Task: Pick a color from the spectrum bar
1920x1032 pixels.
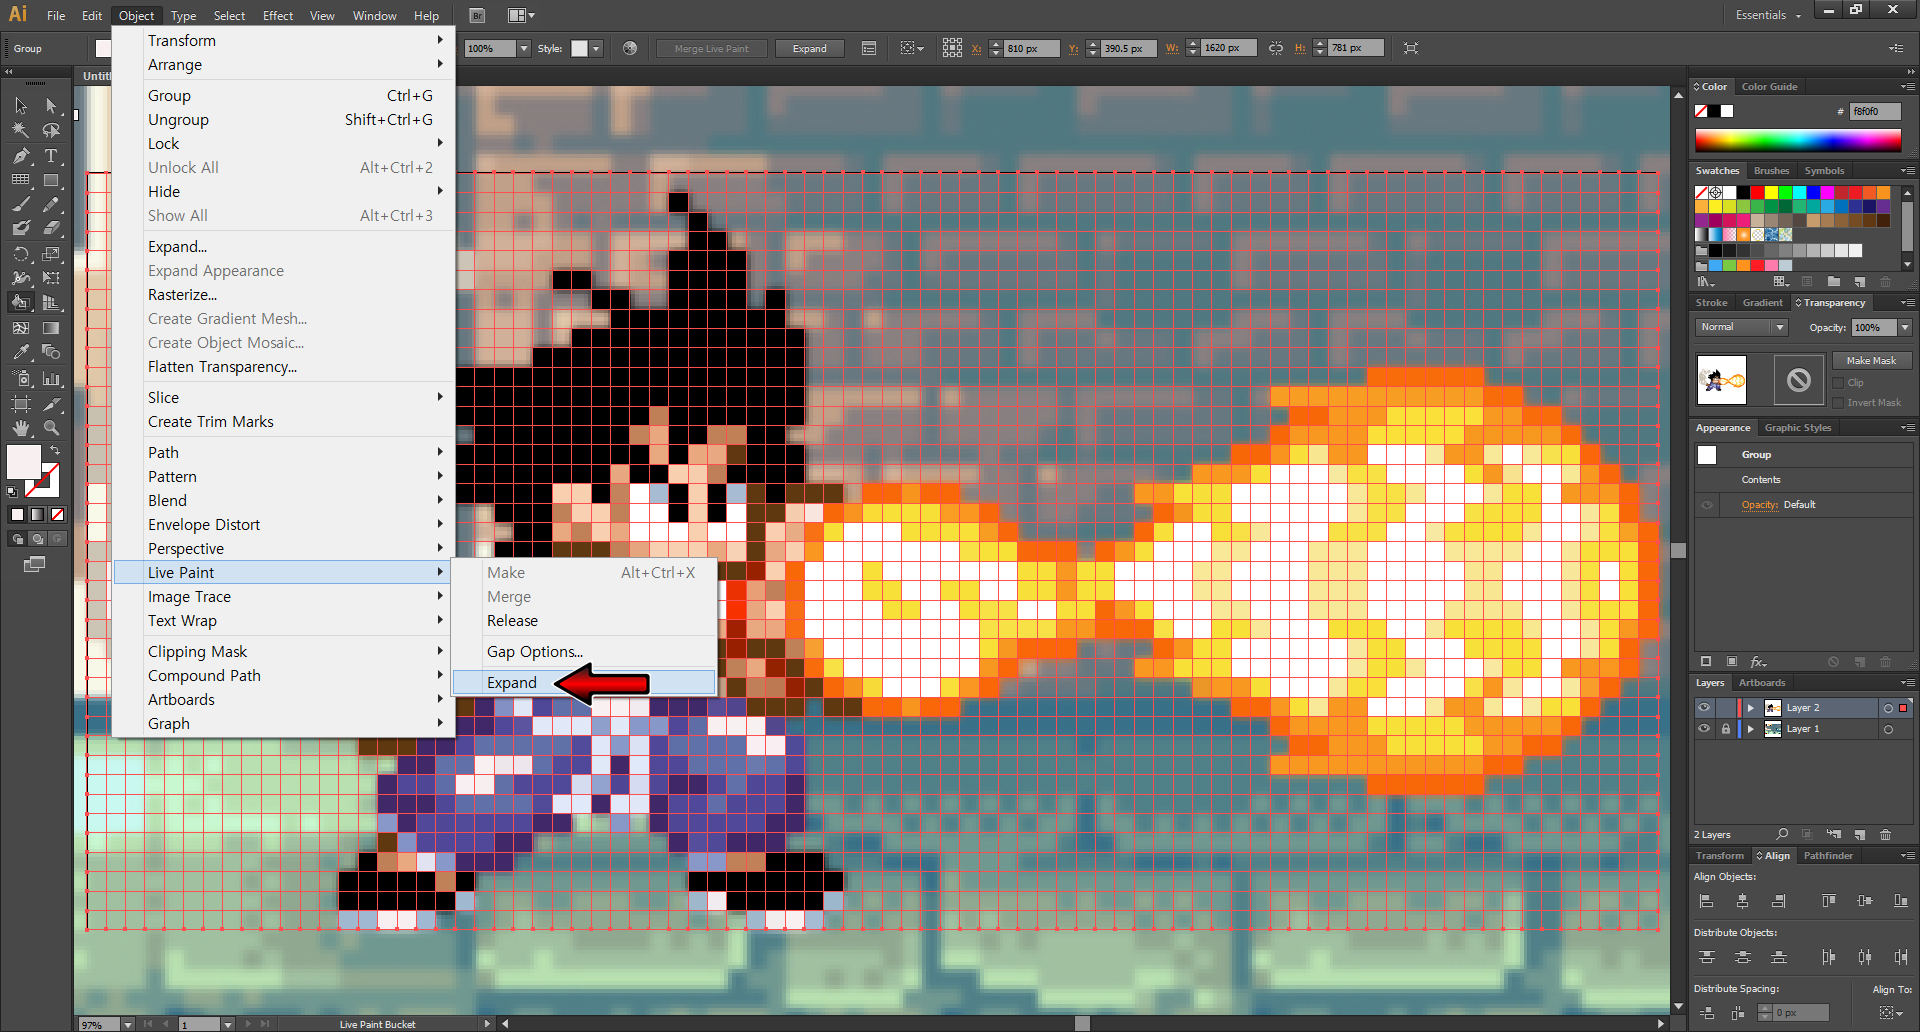Action: tap(1798, 141)
